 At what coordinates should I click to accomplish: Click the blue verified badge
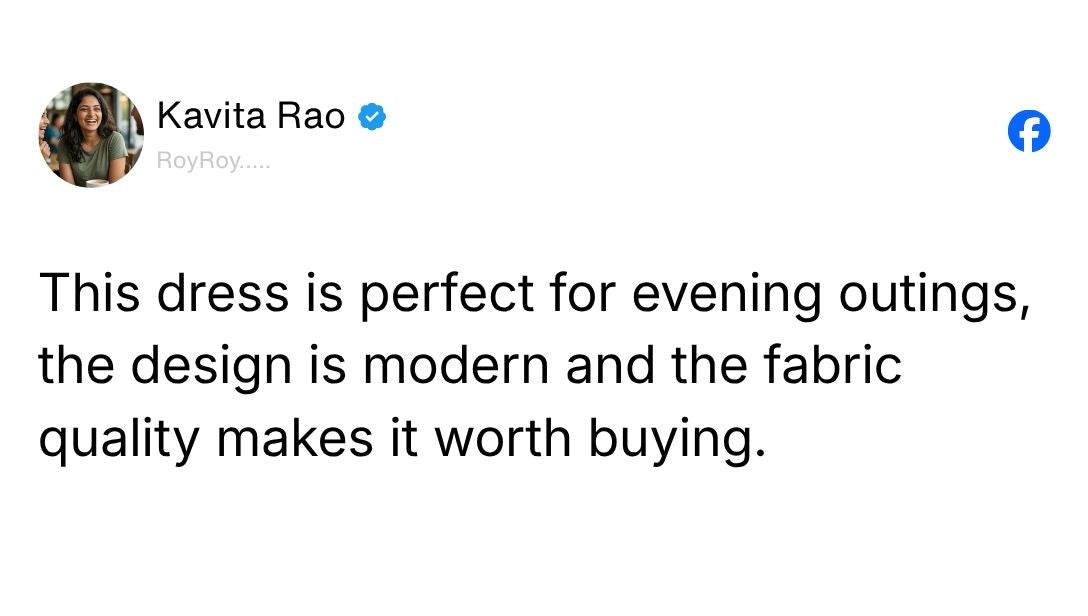[x=373, y=117]
